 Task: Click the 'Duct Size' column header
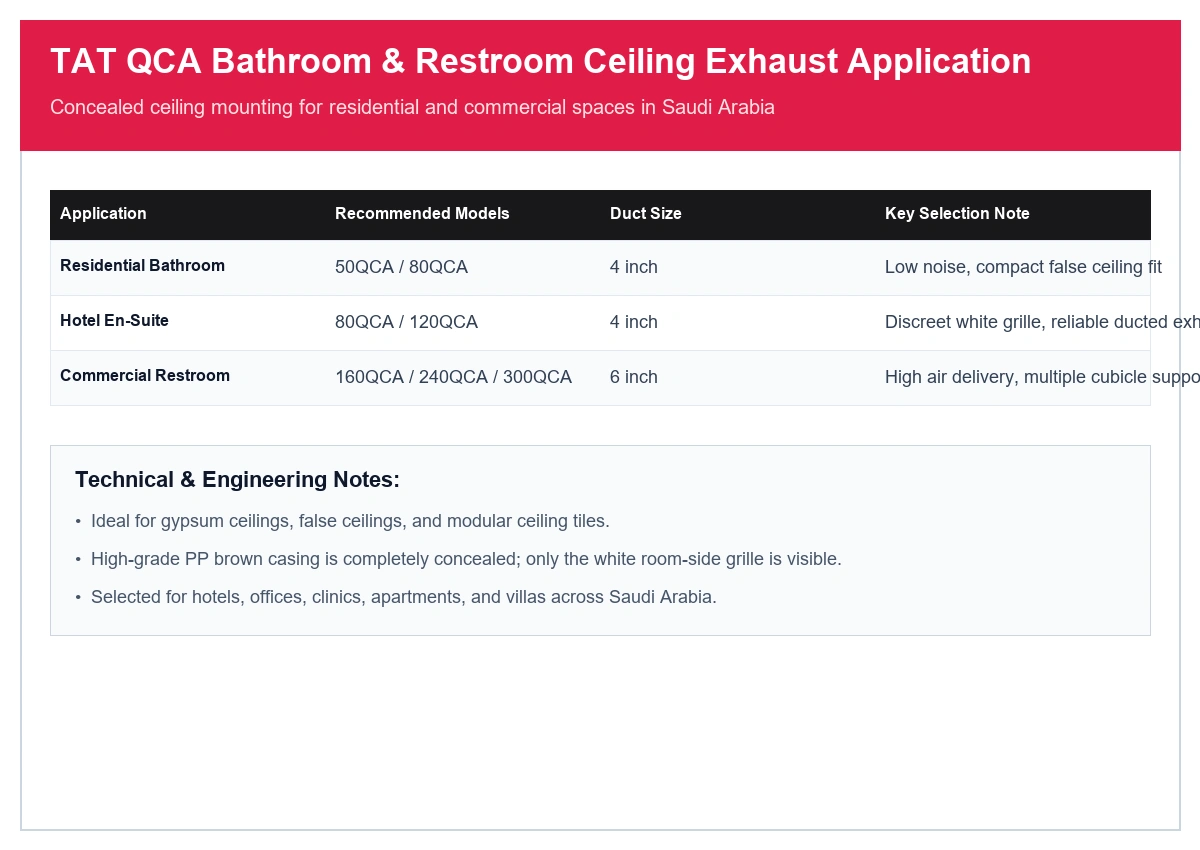pyautogui.click(x=646, y=213)
